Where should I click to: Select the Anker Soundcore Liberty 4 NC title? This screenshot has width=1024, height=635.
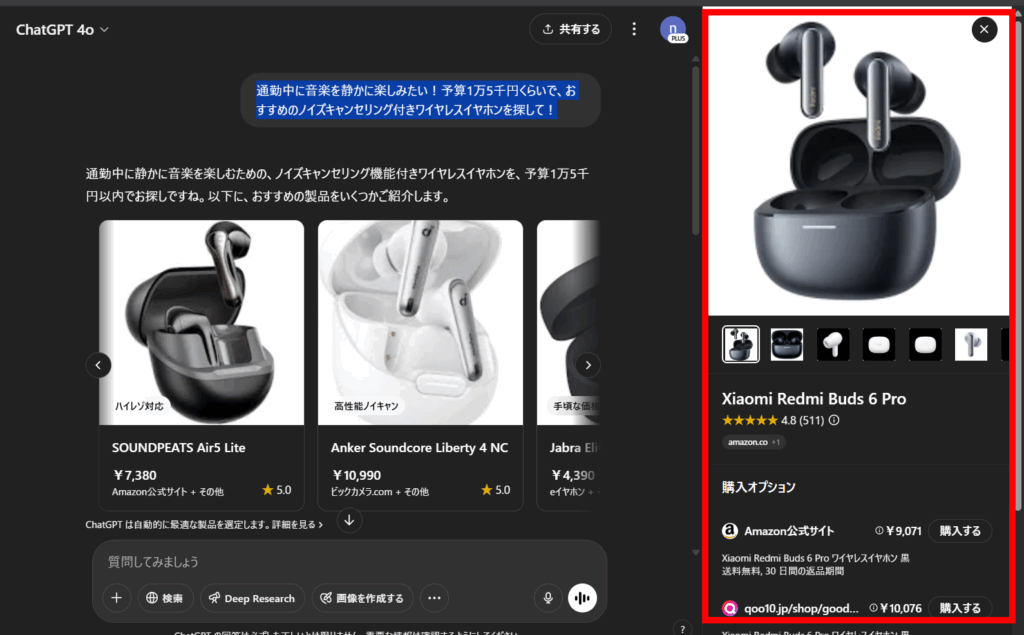[x=419, y=448]
